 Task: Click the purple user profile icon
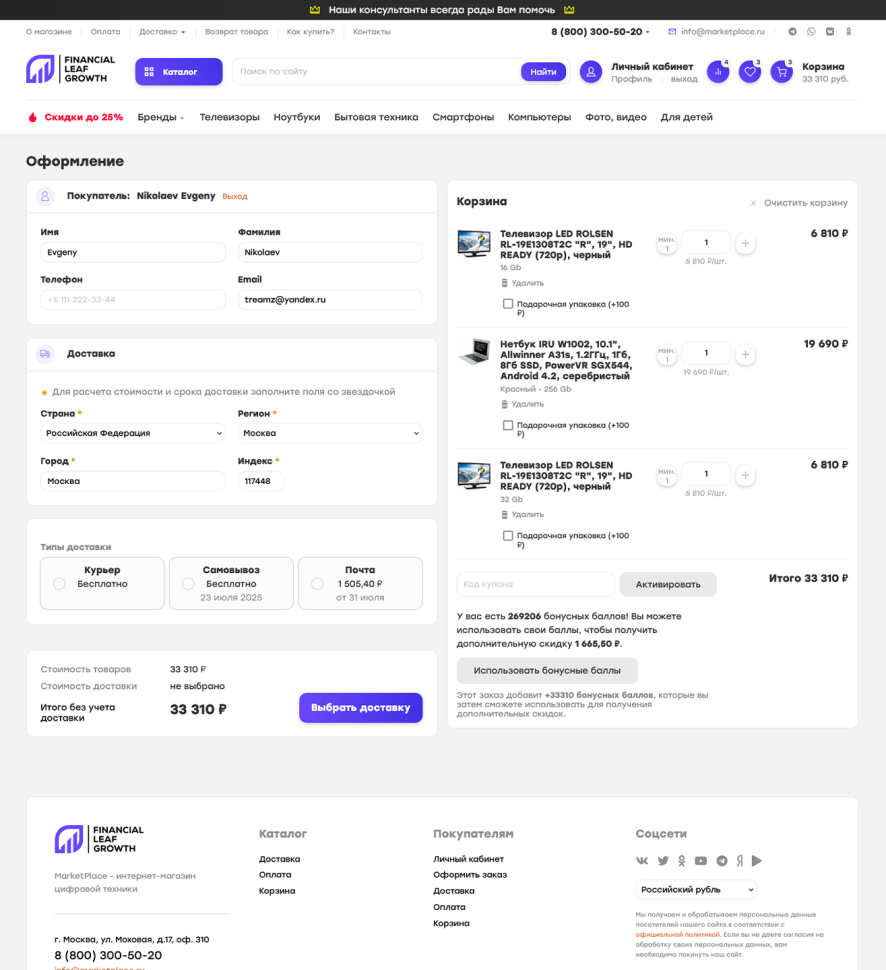(x=591, y=72)
